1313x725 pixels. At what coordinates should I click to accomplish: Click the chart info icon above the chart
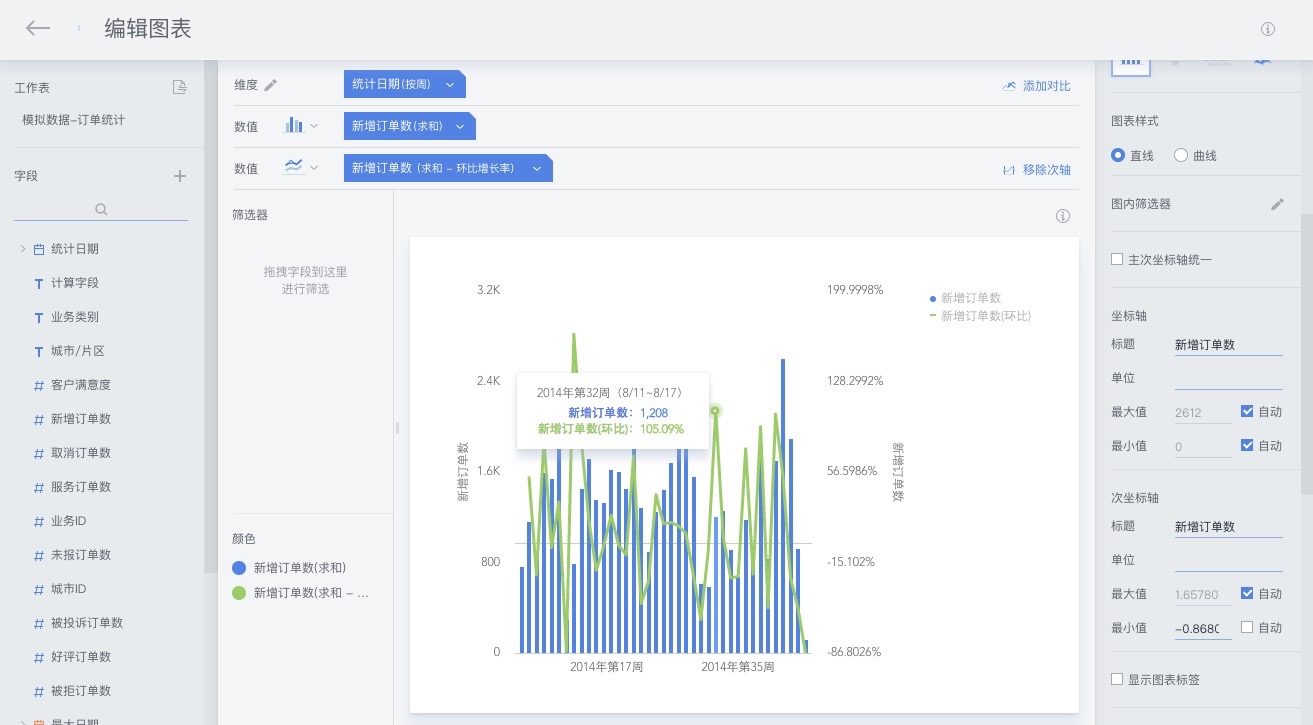pos(1063,216)
